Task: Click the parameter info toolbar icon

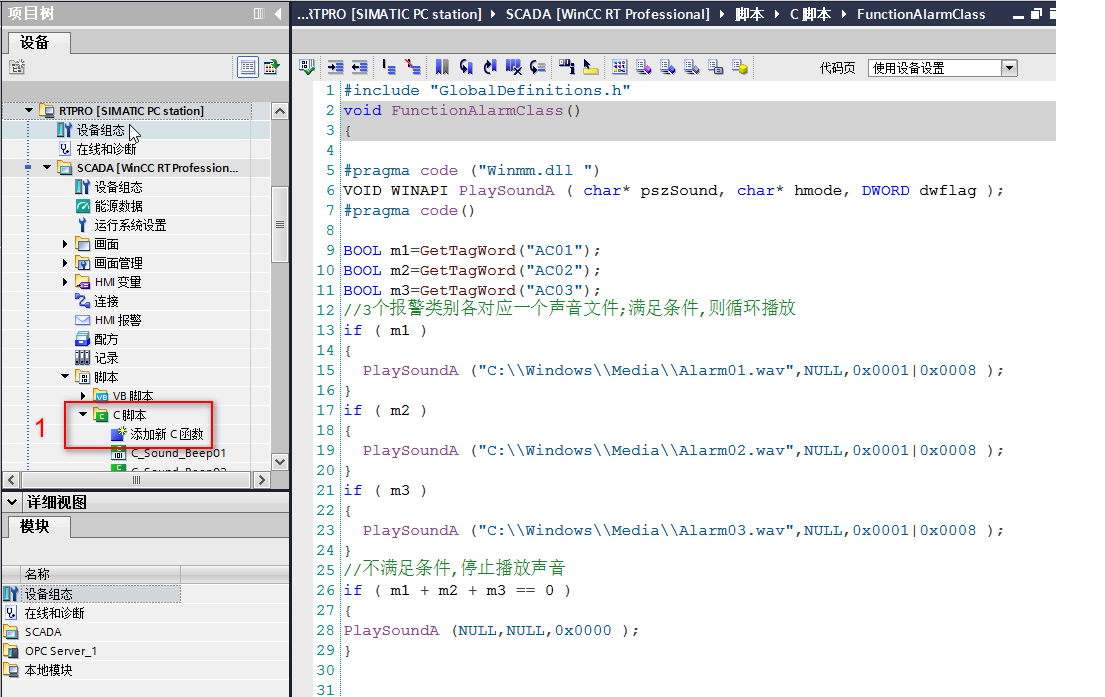Action: pos(567,67)
